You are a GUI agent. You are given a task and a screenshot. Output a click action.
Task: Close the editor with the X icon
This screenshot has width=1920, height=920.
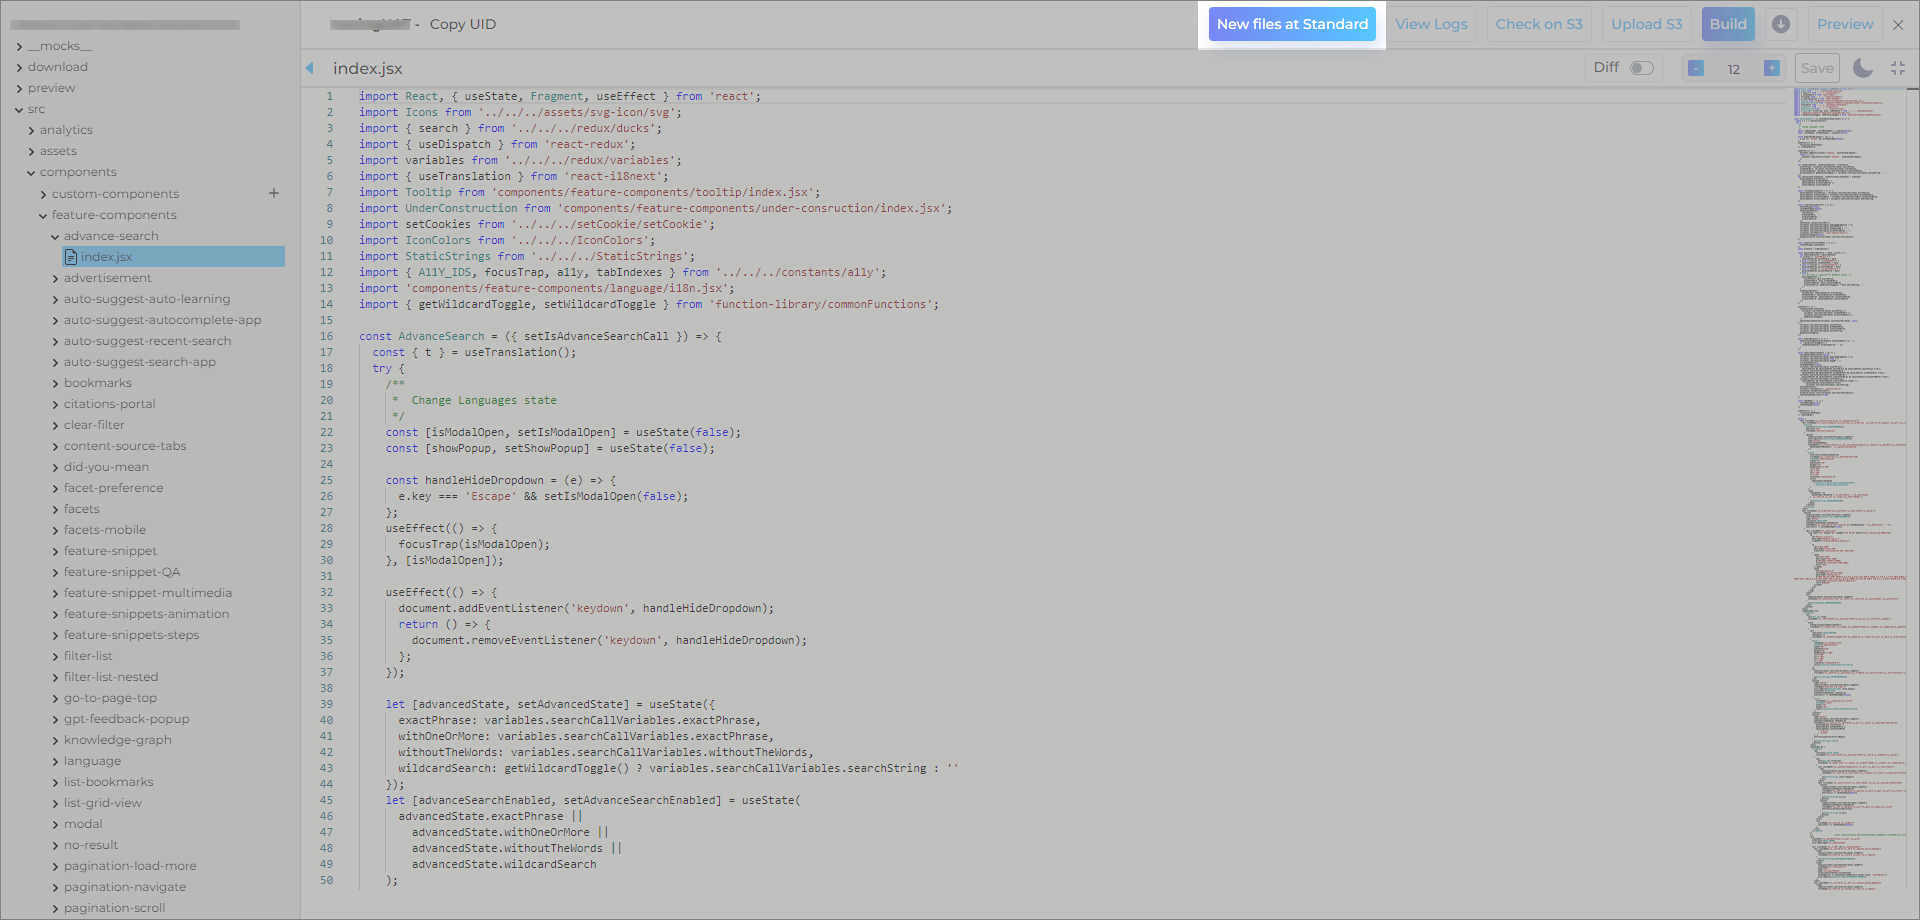[1898, 25]
